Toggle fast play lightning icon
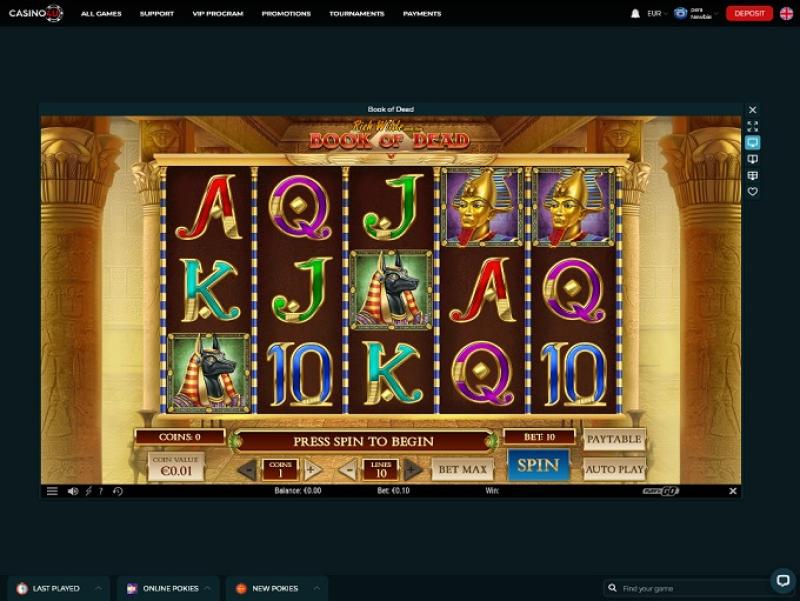800x601 pixels. (x=88, y=491)
